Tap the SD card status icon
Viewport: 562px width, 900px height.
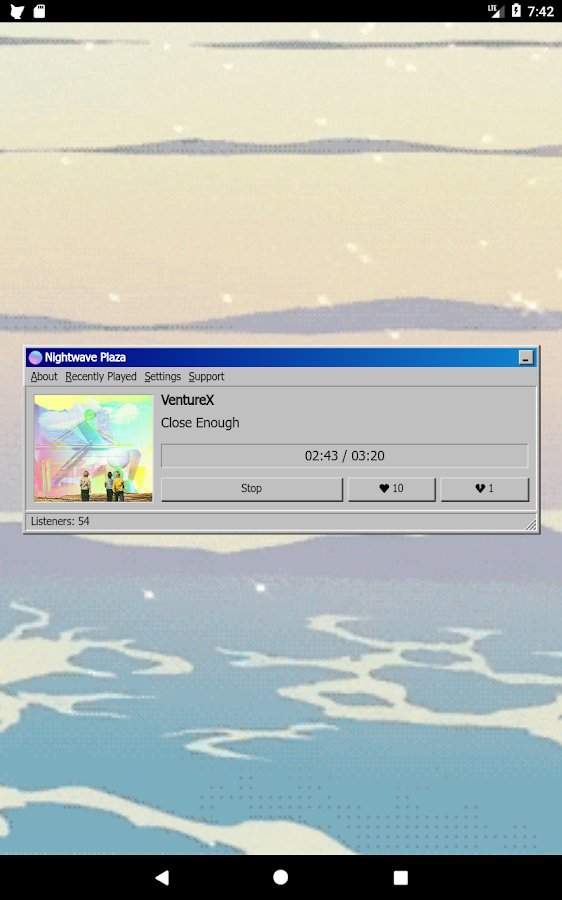pos(39,11)
